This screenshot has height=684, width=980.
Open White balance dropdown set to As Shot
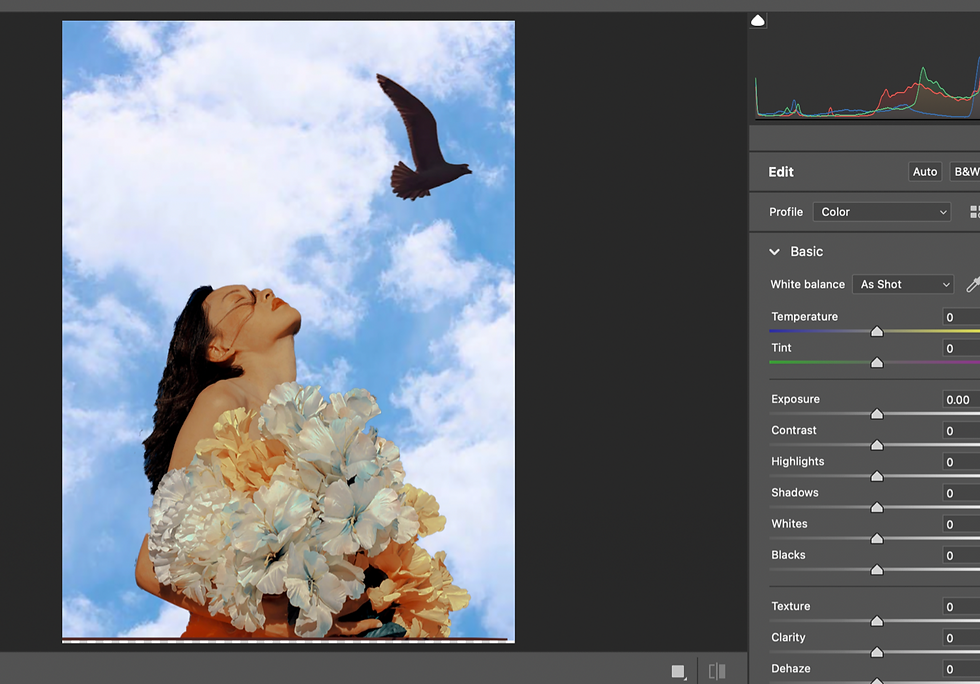903,285
